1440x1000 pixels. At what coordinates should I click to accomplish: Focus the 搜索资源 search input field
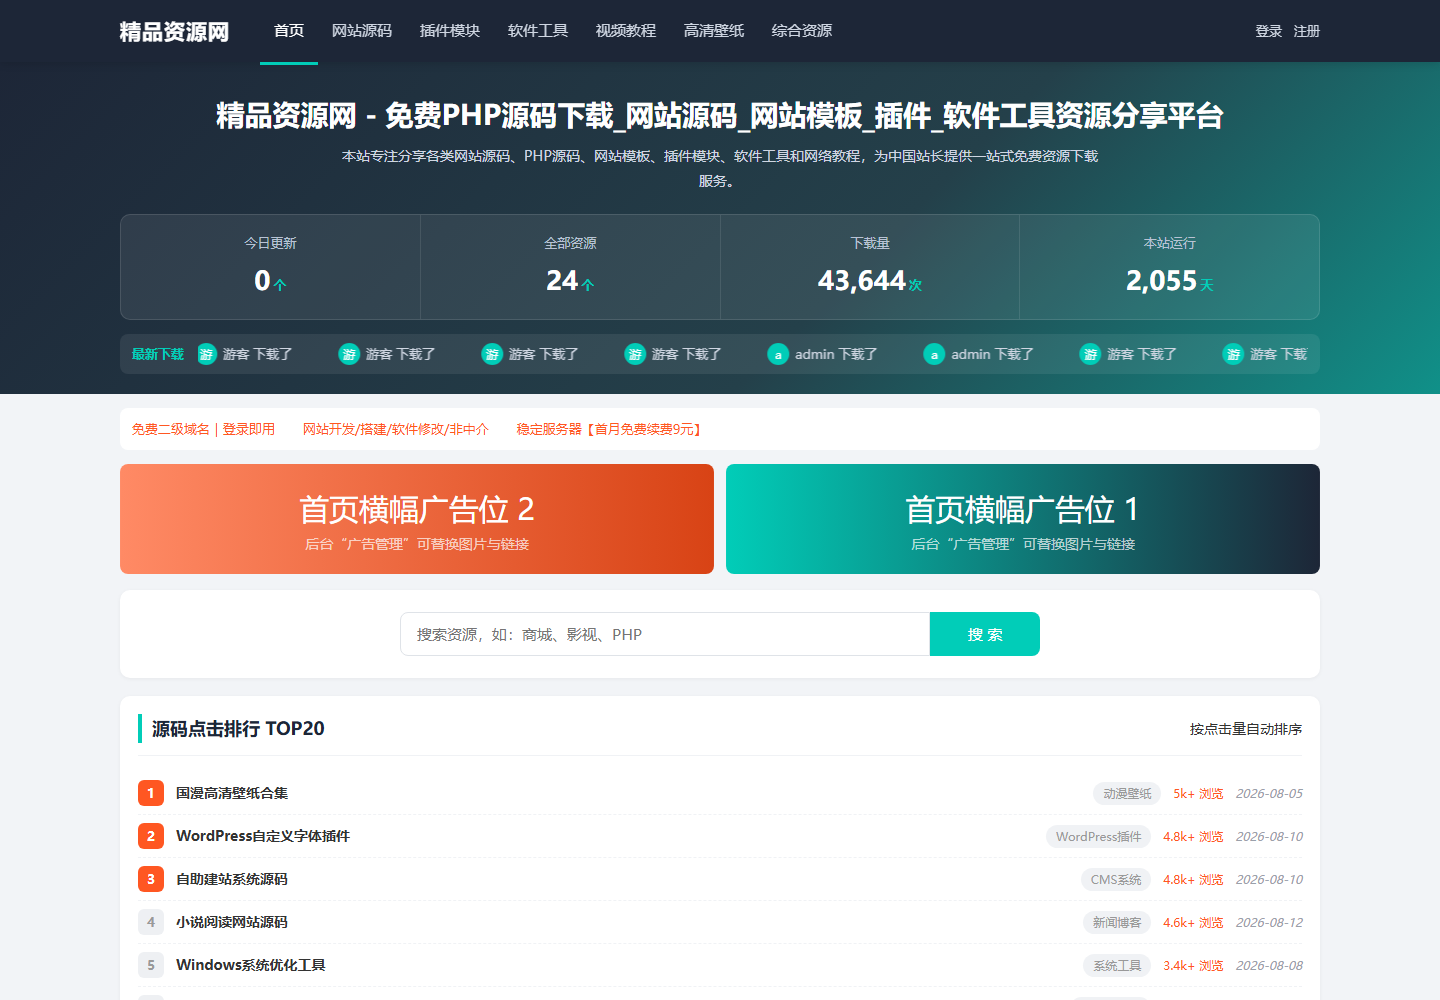(x=665, y=634)
